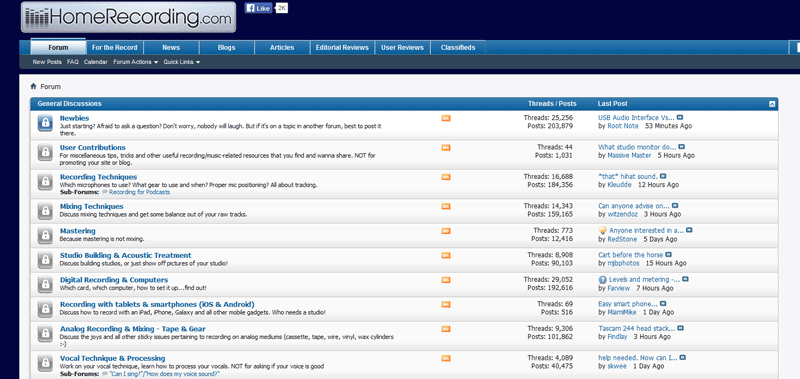
Task: View user profile of Massive Master
Action: click(x=629, y=156)
